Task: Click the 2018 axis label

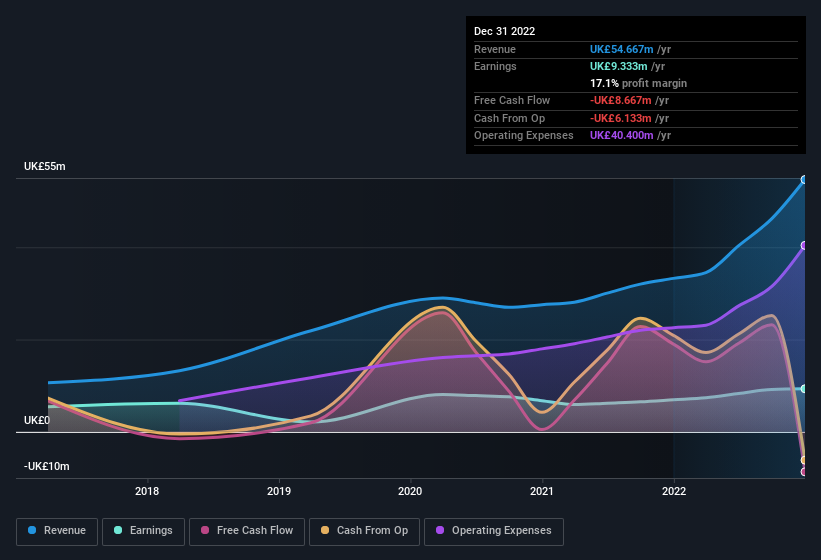Action: tap(147, 491)
